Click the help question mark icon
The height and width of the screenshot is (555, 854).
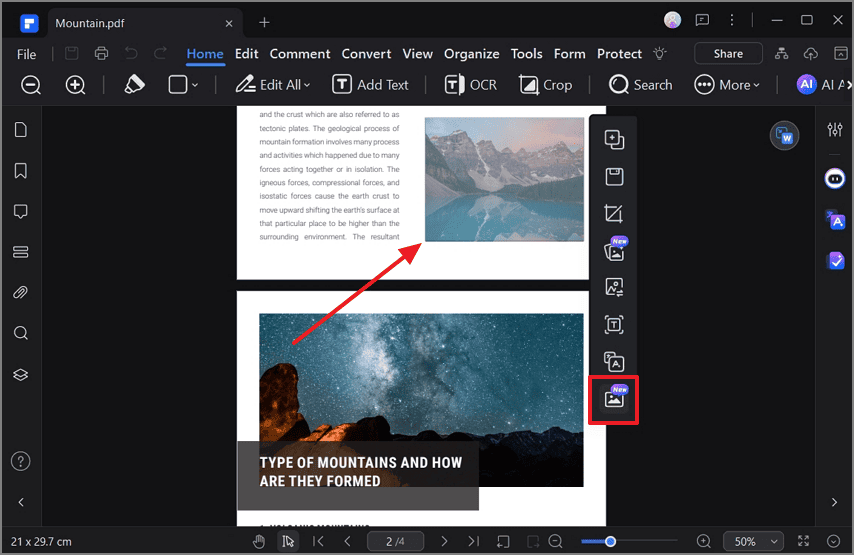21,461
